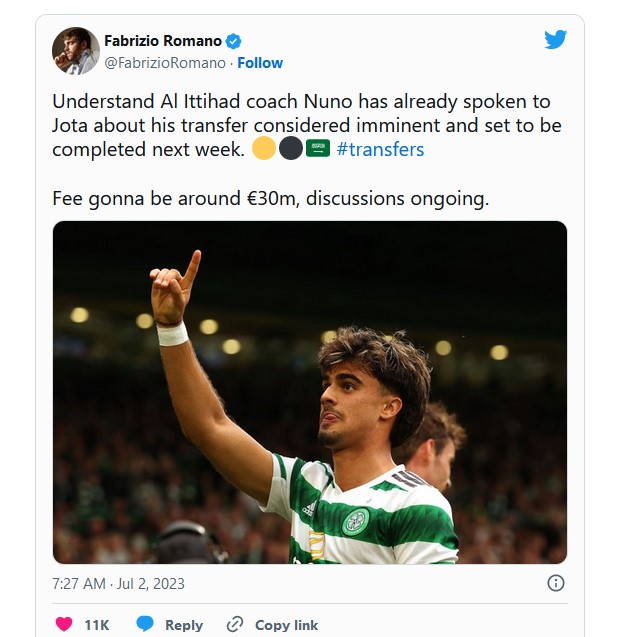Open the 7:27 AM · Jul 2, 2023 timestamp
This screenshot has height=637, width=632.
[x=118, y=584]
